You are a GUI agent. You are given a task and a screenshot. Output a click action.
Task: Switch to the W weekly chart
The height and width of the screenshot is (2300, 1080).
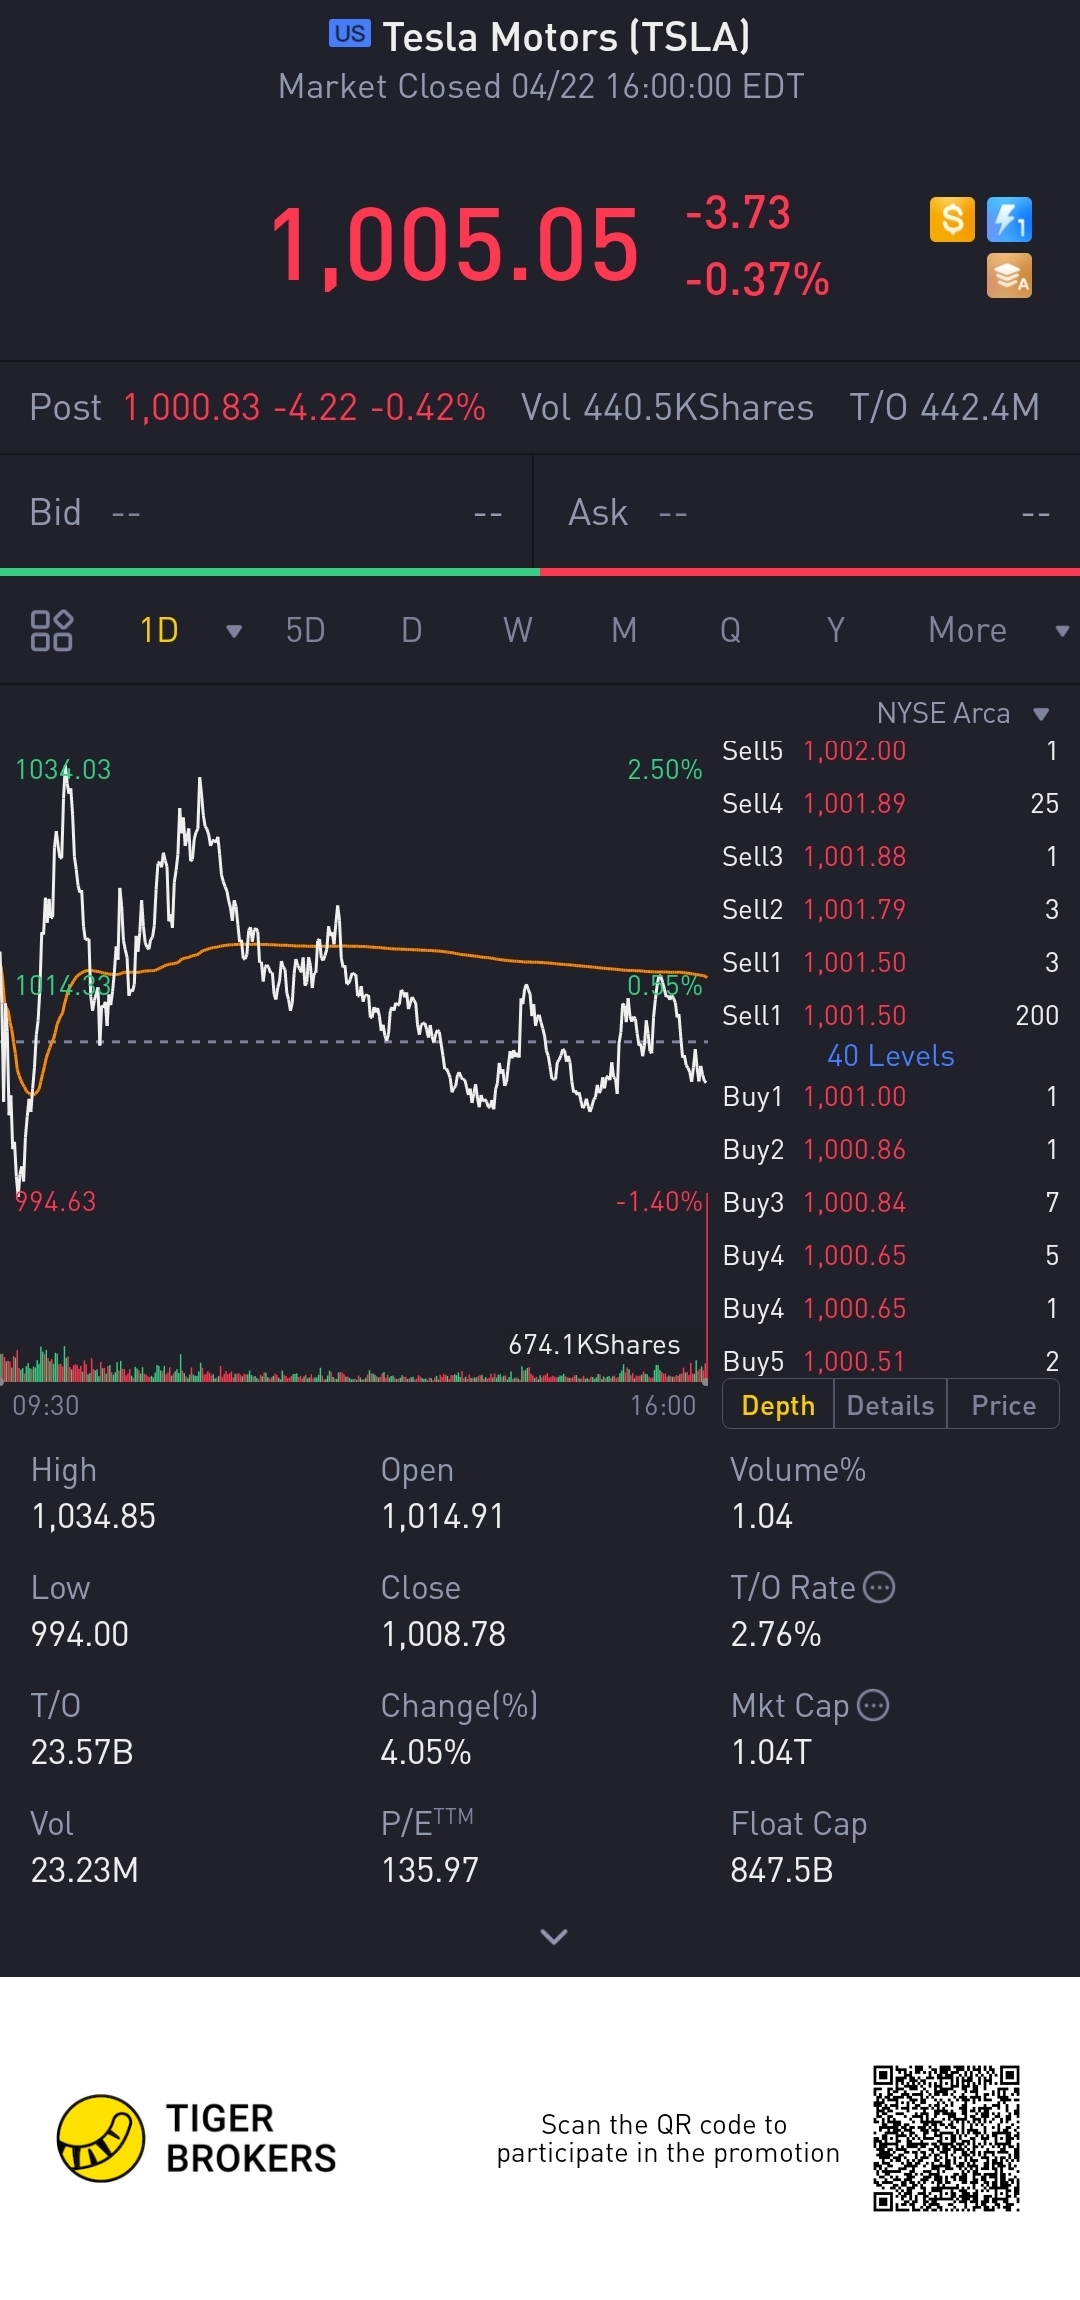pos(517,630)
